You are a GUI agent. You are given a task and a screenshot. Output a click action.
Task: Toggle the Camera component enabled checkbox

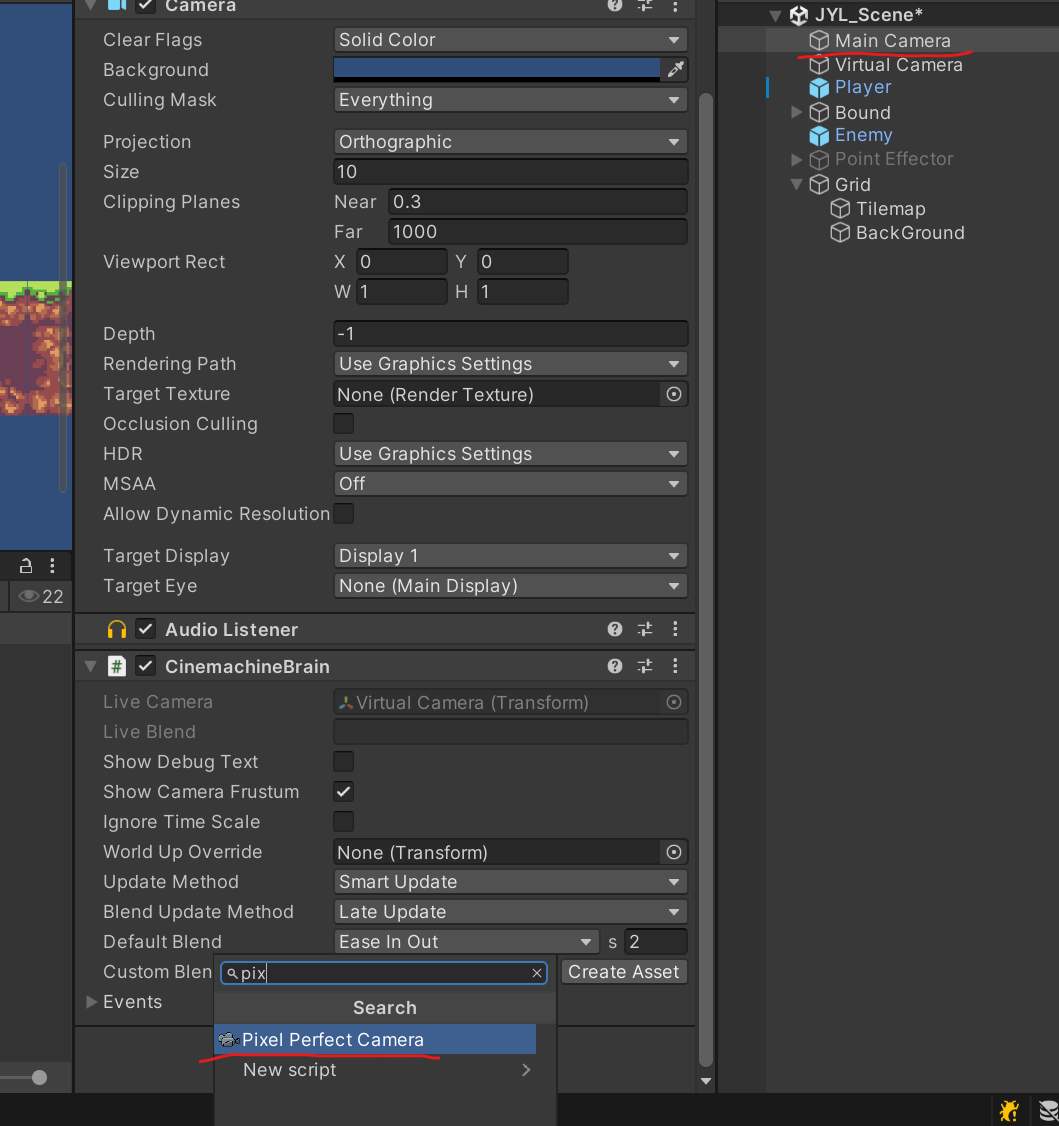click(145, 6)
